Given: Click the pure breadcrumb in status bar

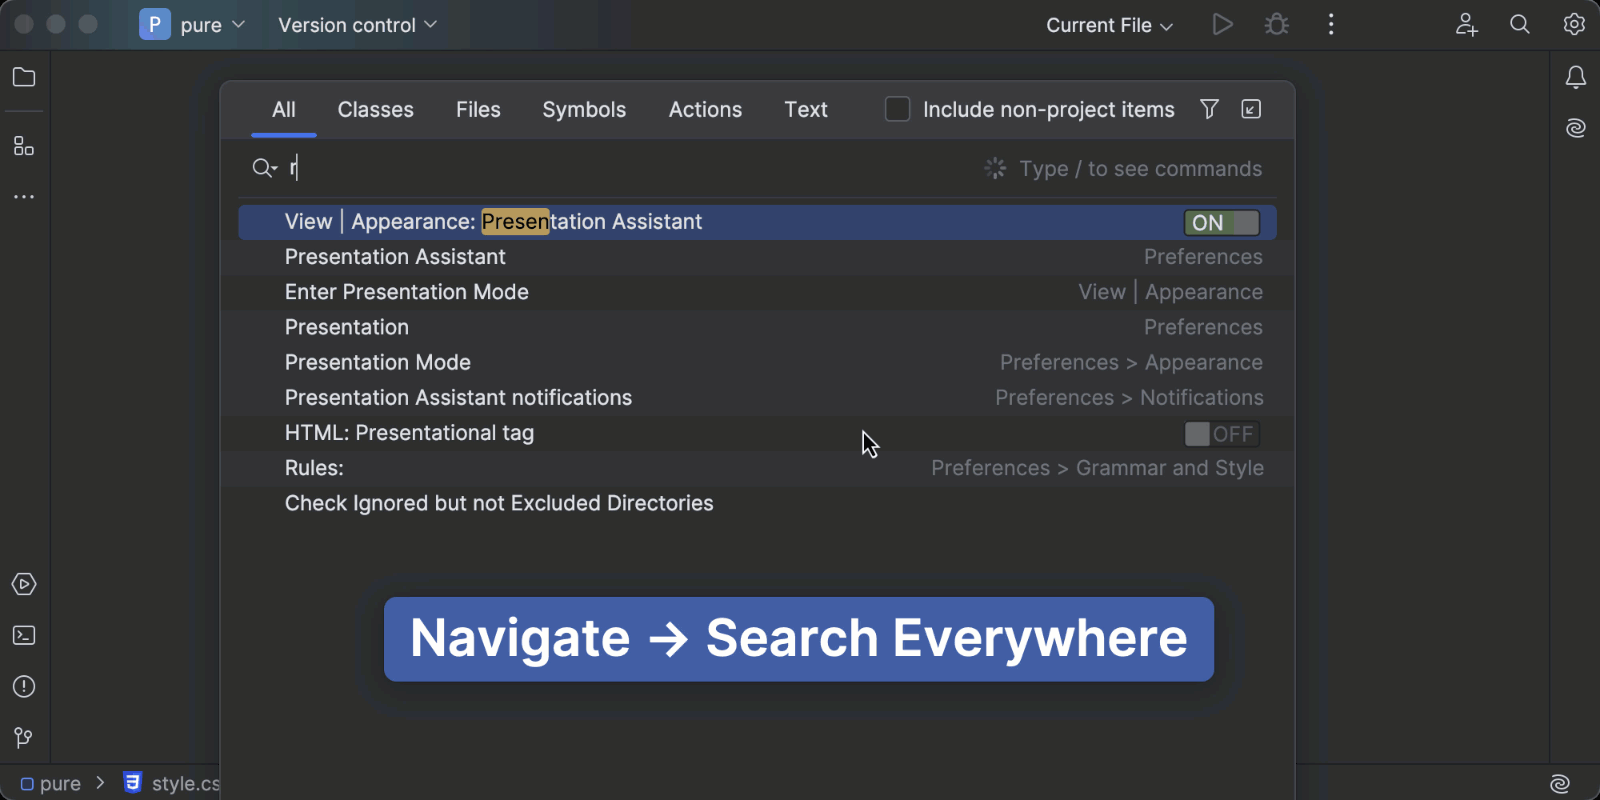Looking at the screenshot, I should [51, 784].
